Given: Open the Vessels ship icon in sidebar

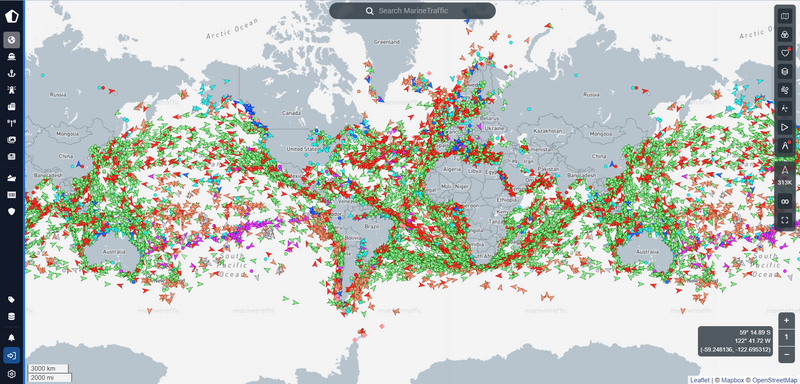Looking at the screenshot, I should point(12,57).
